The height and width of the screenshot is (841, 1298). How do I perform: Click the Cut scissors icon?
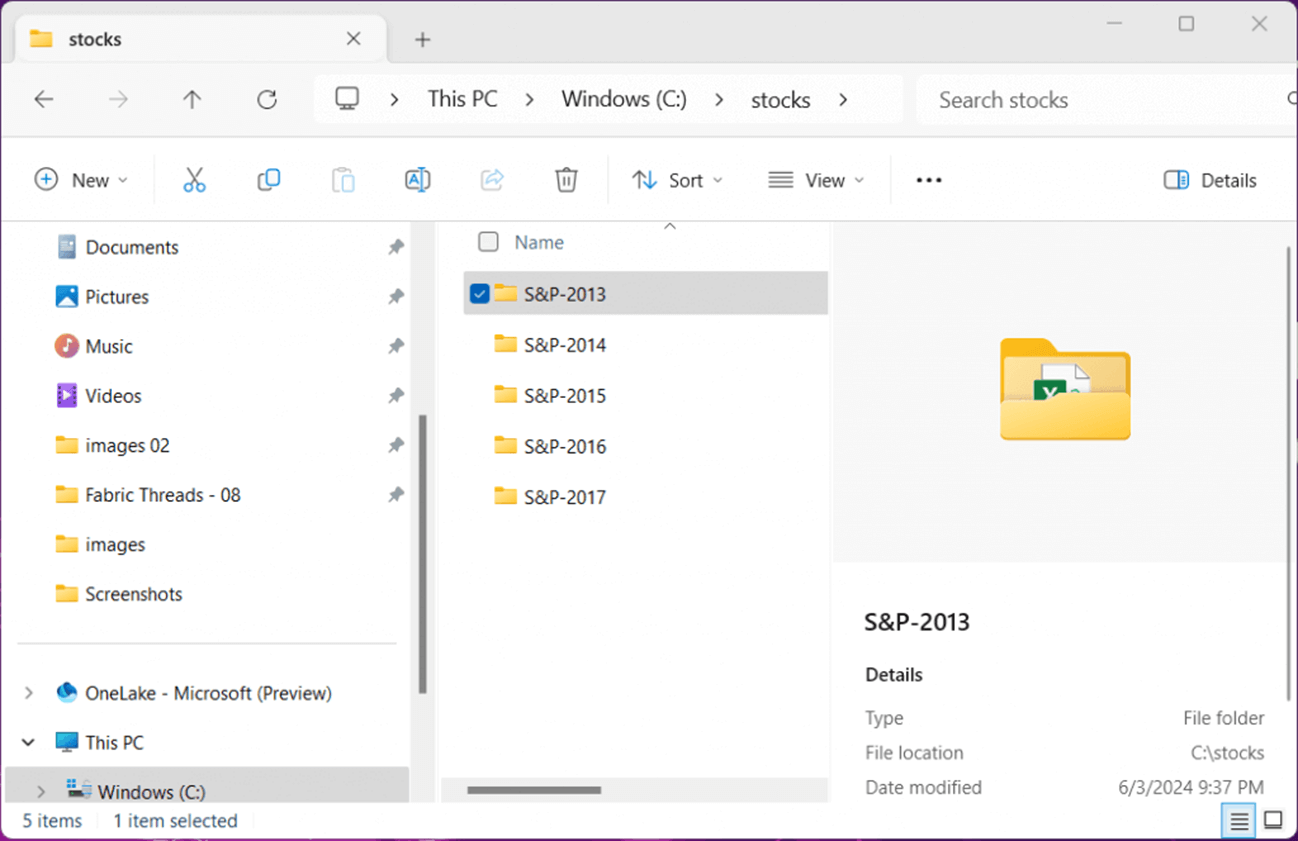194,180
